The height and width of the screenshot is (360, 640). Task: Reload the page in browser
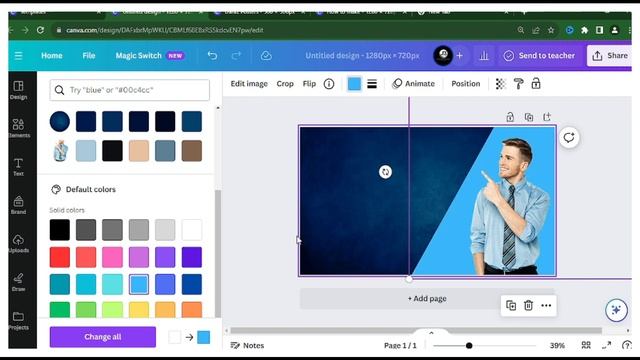pos(40,30)
